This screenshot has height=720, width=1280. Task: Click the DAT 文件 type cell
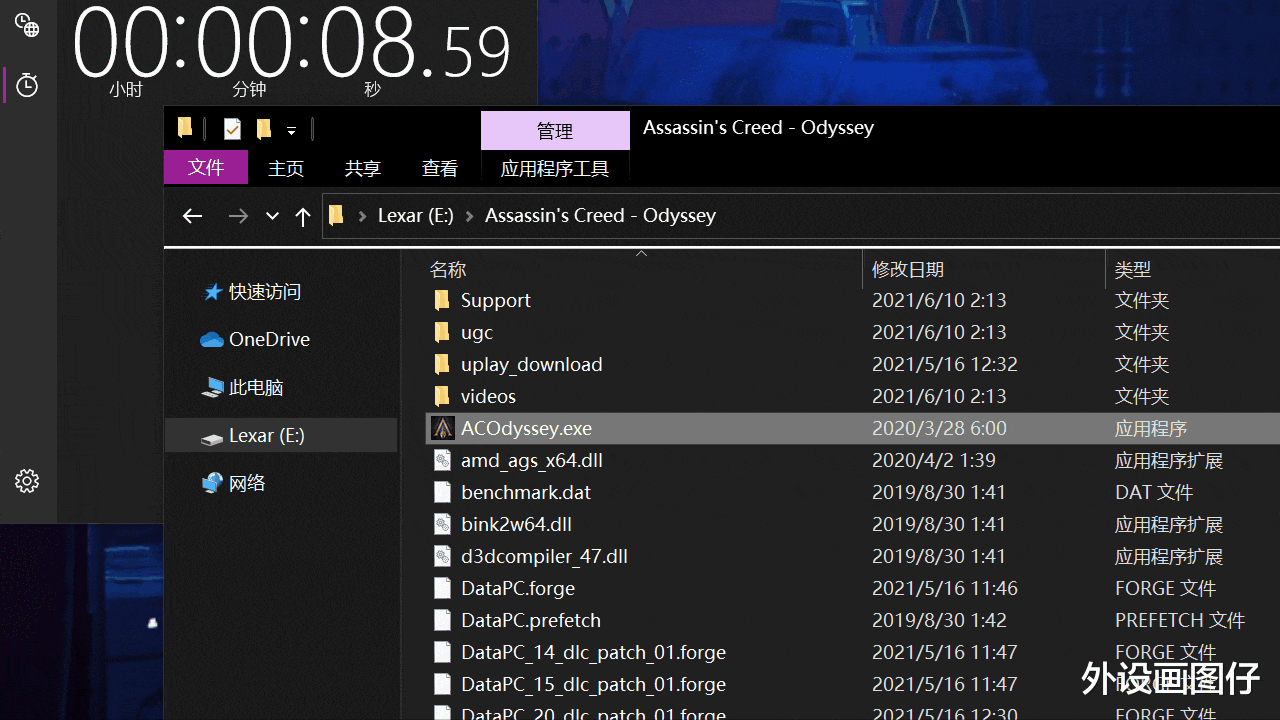[1154, 492]
